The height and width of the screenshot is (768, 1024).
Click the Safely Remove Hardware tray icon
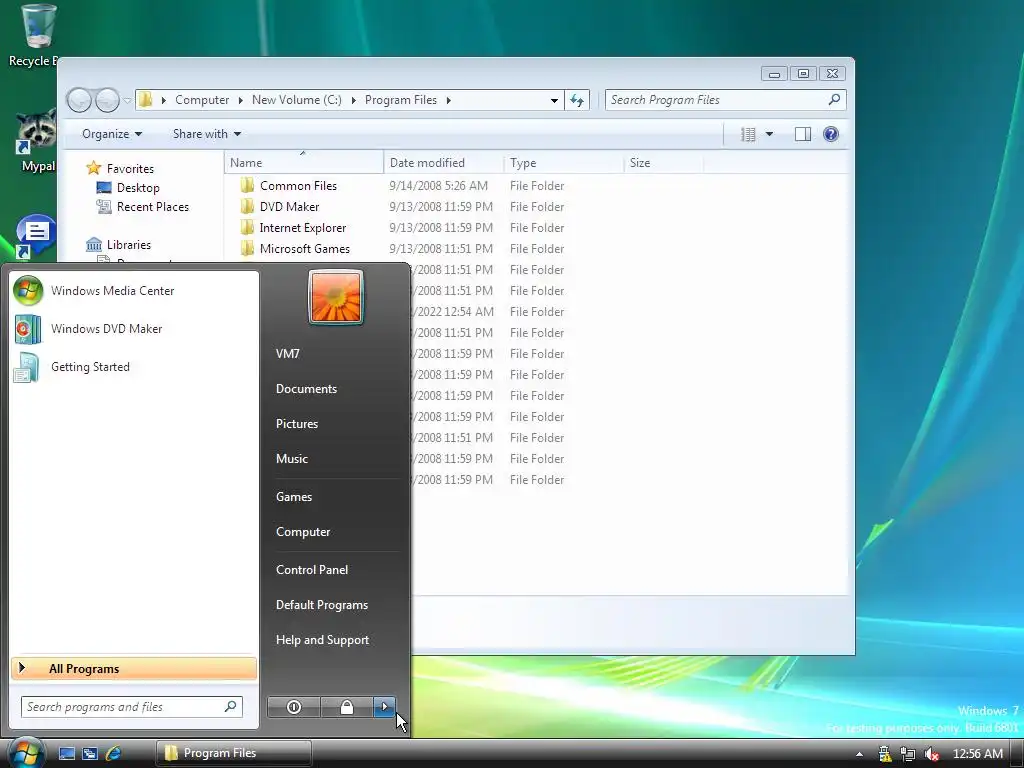tap(885, 754)
